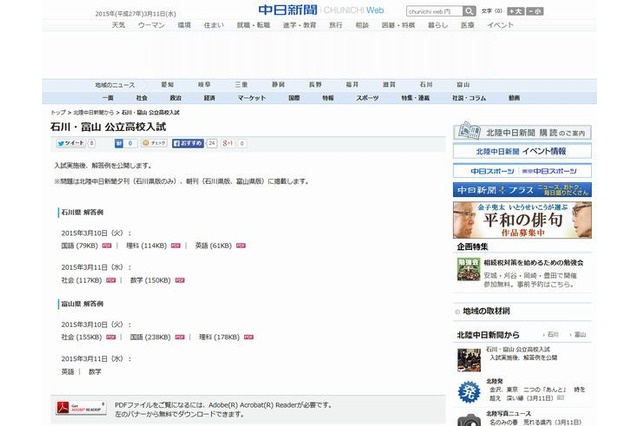The width and height of the screenshot is (640, 426).
Task: Open the イベント menu item
Action: 500,25
